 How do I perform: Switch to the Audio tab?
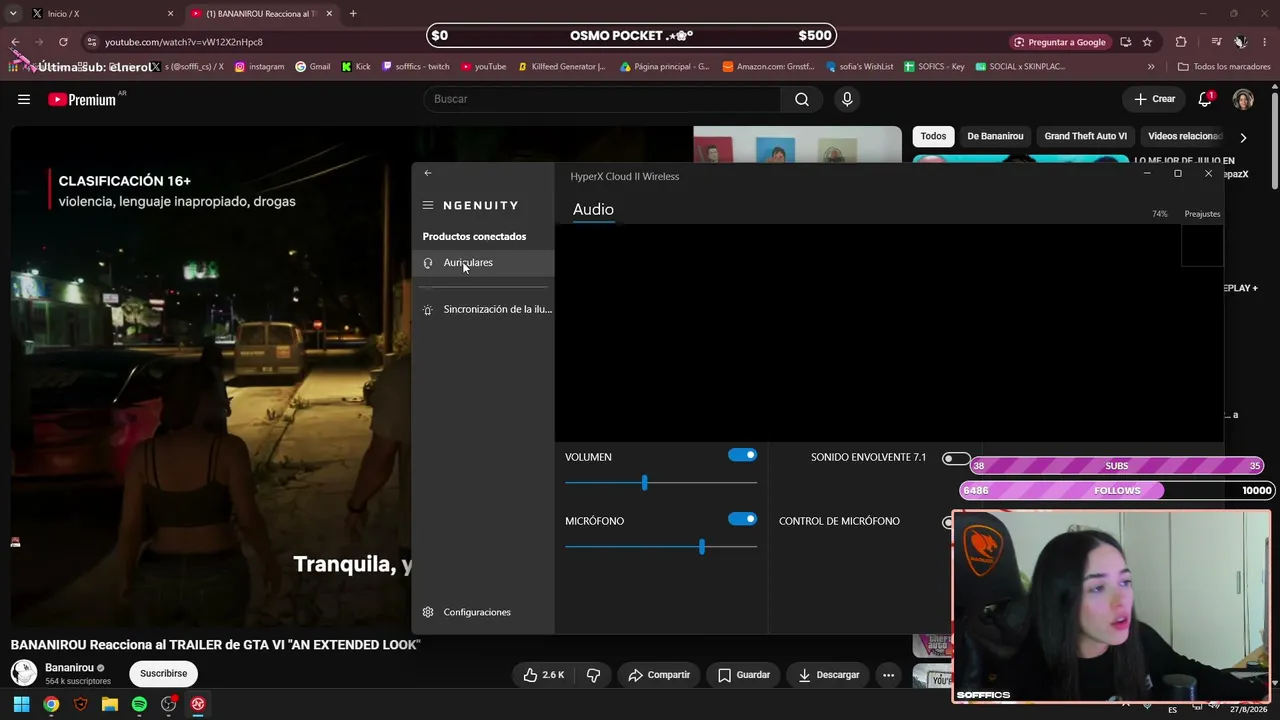click(x=593, y=209)
